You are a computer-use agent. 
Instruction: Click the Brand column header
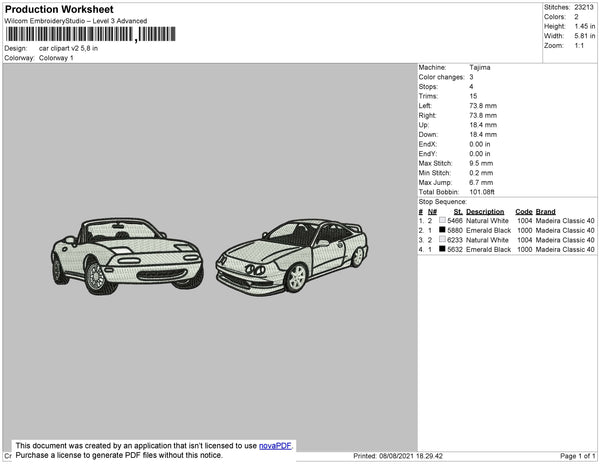(x=545, y=211)
